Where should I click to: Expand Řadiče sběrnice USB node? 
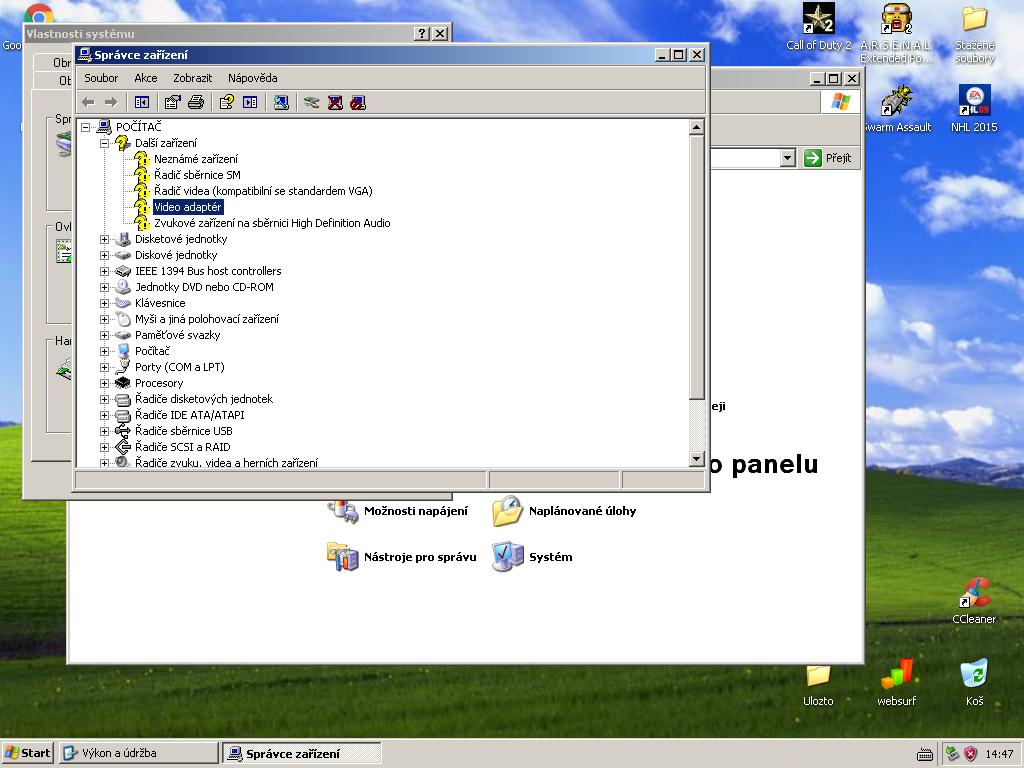[104, 431]
